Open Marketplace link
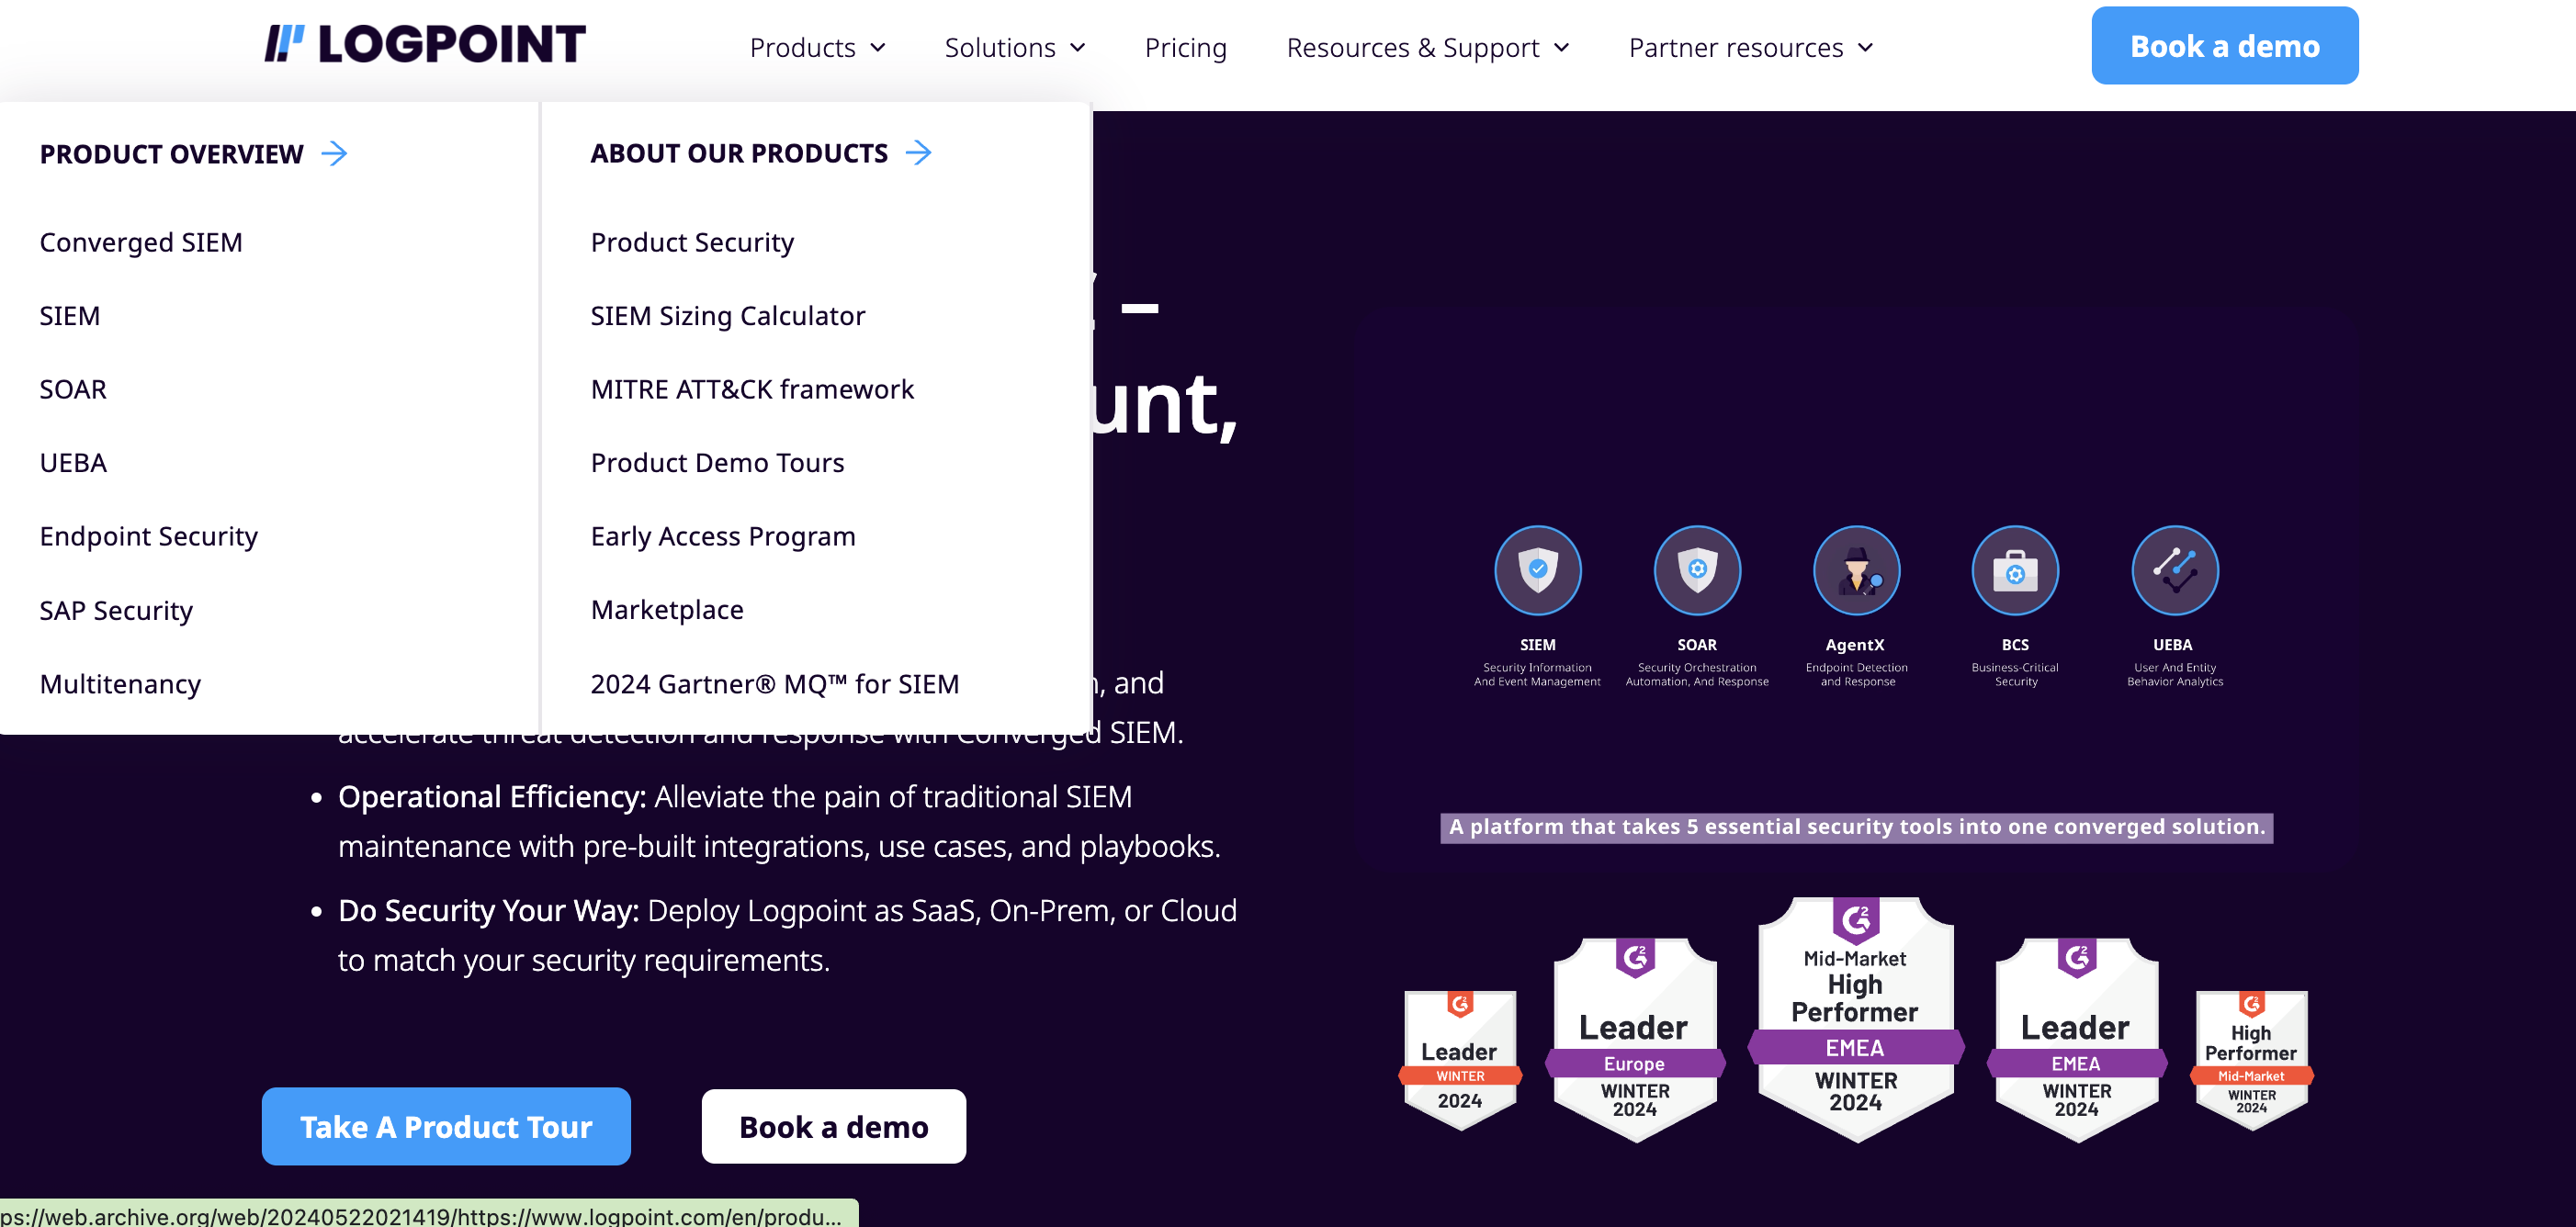 pyautogui.click(x=667, y=610)
